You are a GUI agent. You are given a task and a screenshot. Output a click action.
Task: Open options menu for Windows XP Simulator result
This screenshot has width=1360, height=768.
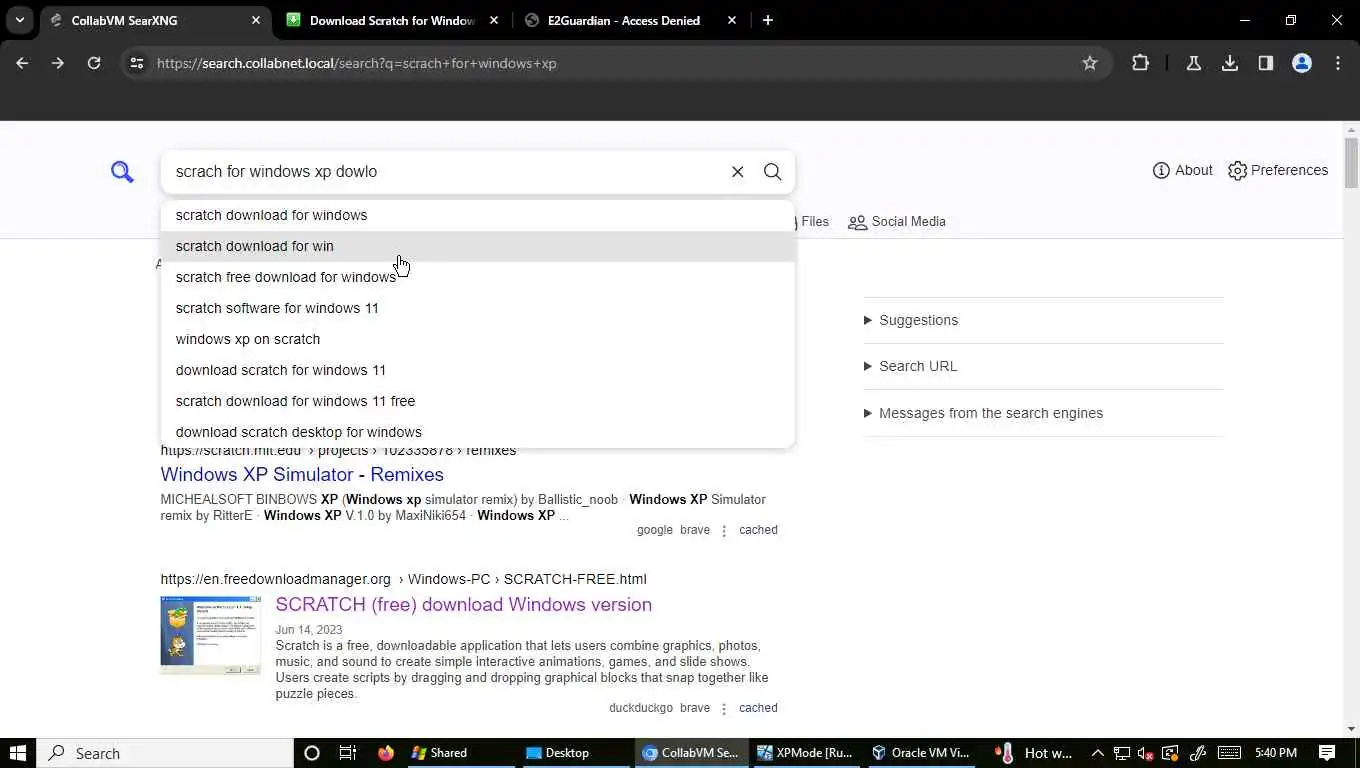[x=724, y=530]
